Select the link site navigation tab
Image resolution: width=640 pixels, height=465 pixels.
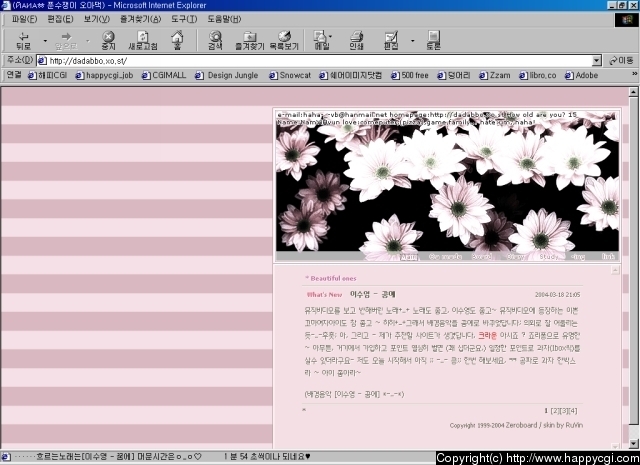point(608,257)
